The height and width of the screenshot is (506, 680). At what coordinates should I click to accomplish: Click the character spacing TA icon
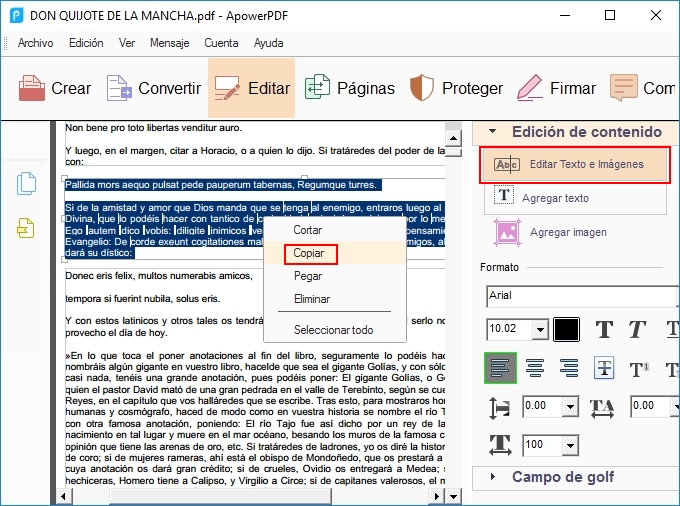tap(602, 408)
